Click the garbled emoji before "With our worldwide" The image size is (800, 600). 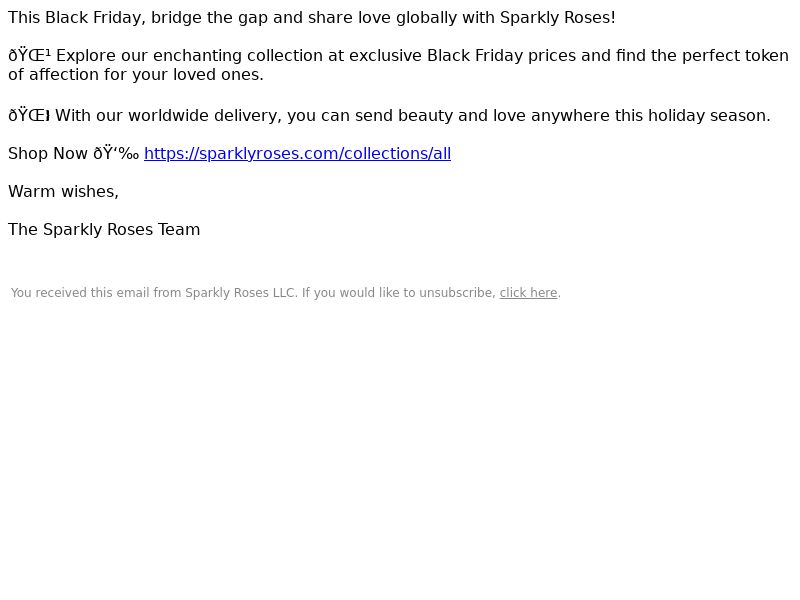[x=29, y=115]
